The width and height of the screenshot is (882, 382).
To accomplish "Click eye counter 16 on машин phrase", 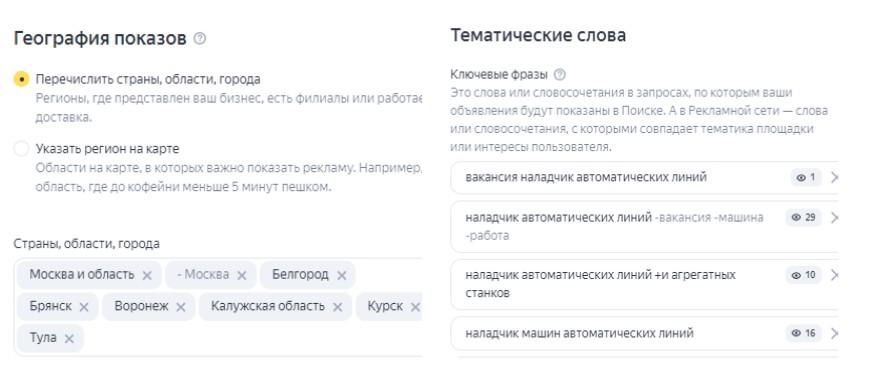I will tap(804, 333).
